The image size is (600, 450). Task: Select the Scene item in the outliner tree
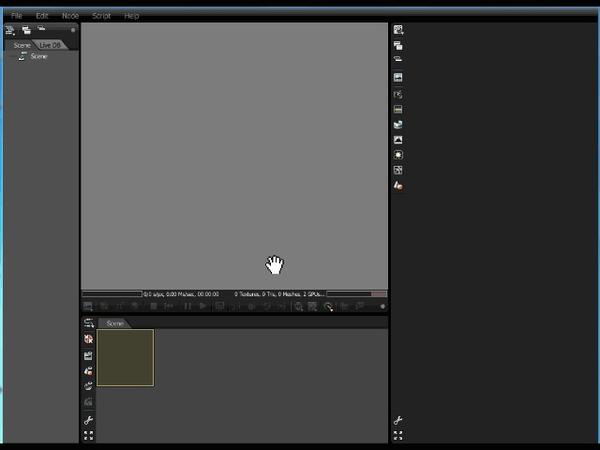tap(39, 56)
